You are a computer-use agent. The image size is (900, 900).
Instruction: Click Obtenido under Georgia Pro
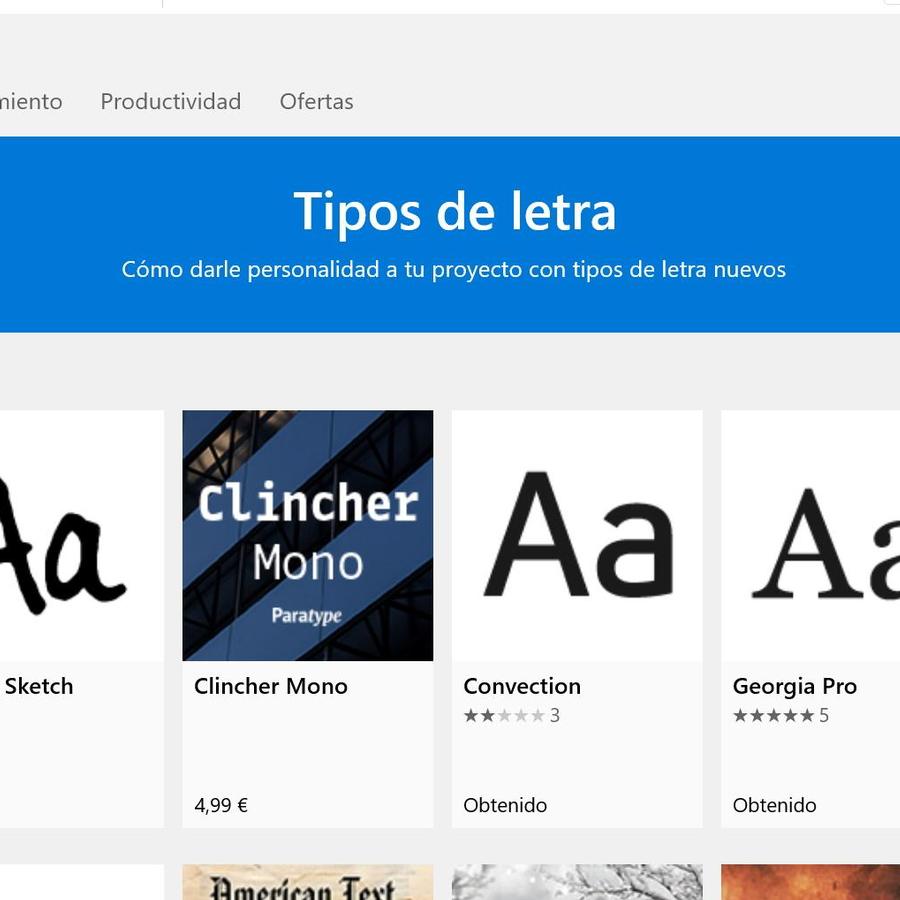click(774, 805)
